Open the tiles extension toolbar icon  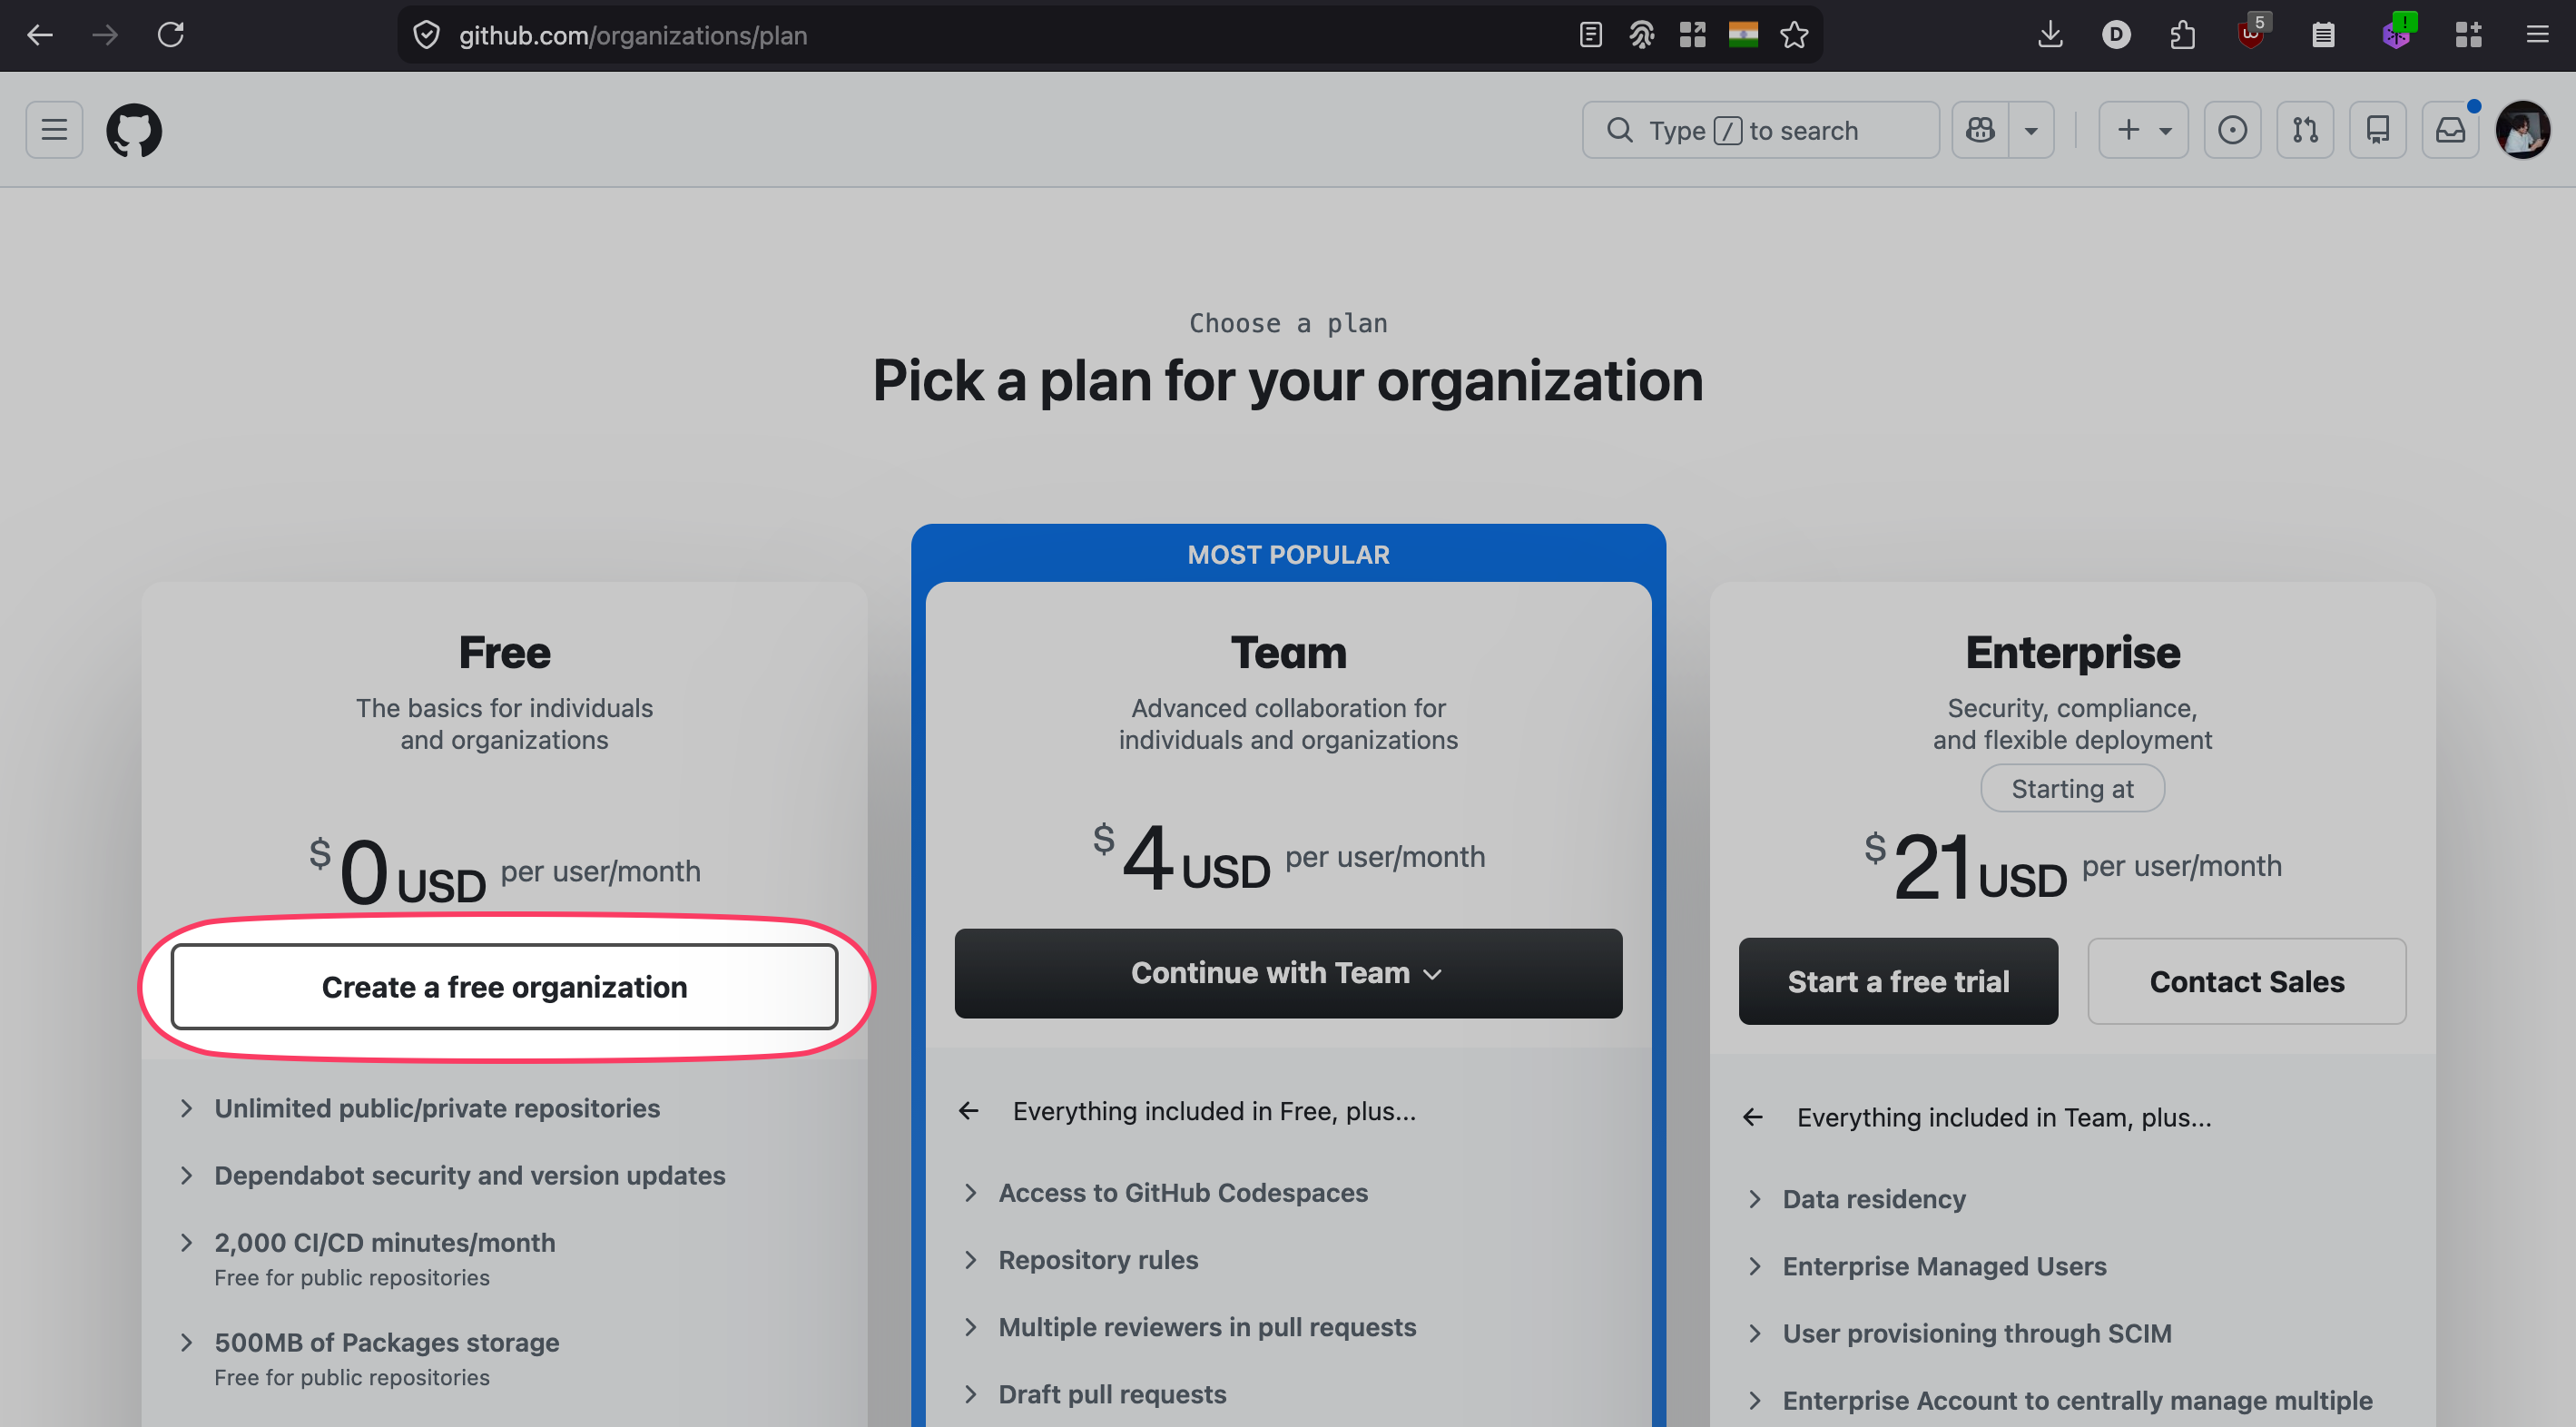click(x=2468, y=35)
